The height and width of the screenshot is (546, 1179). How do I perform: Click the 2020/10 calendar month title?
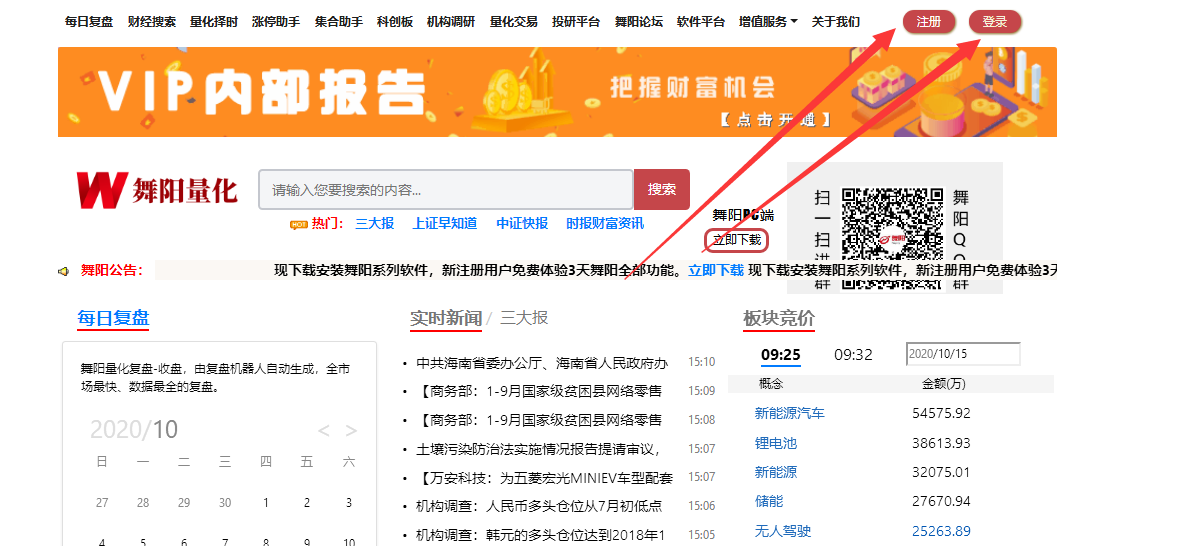134,429
